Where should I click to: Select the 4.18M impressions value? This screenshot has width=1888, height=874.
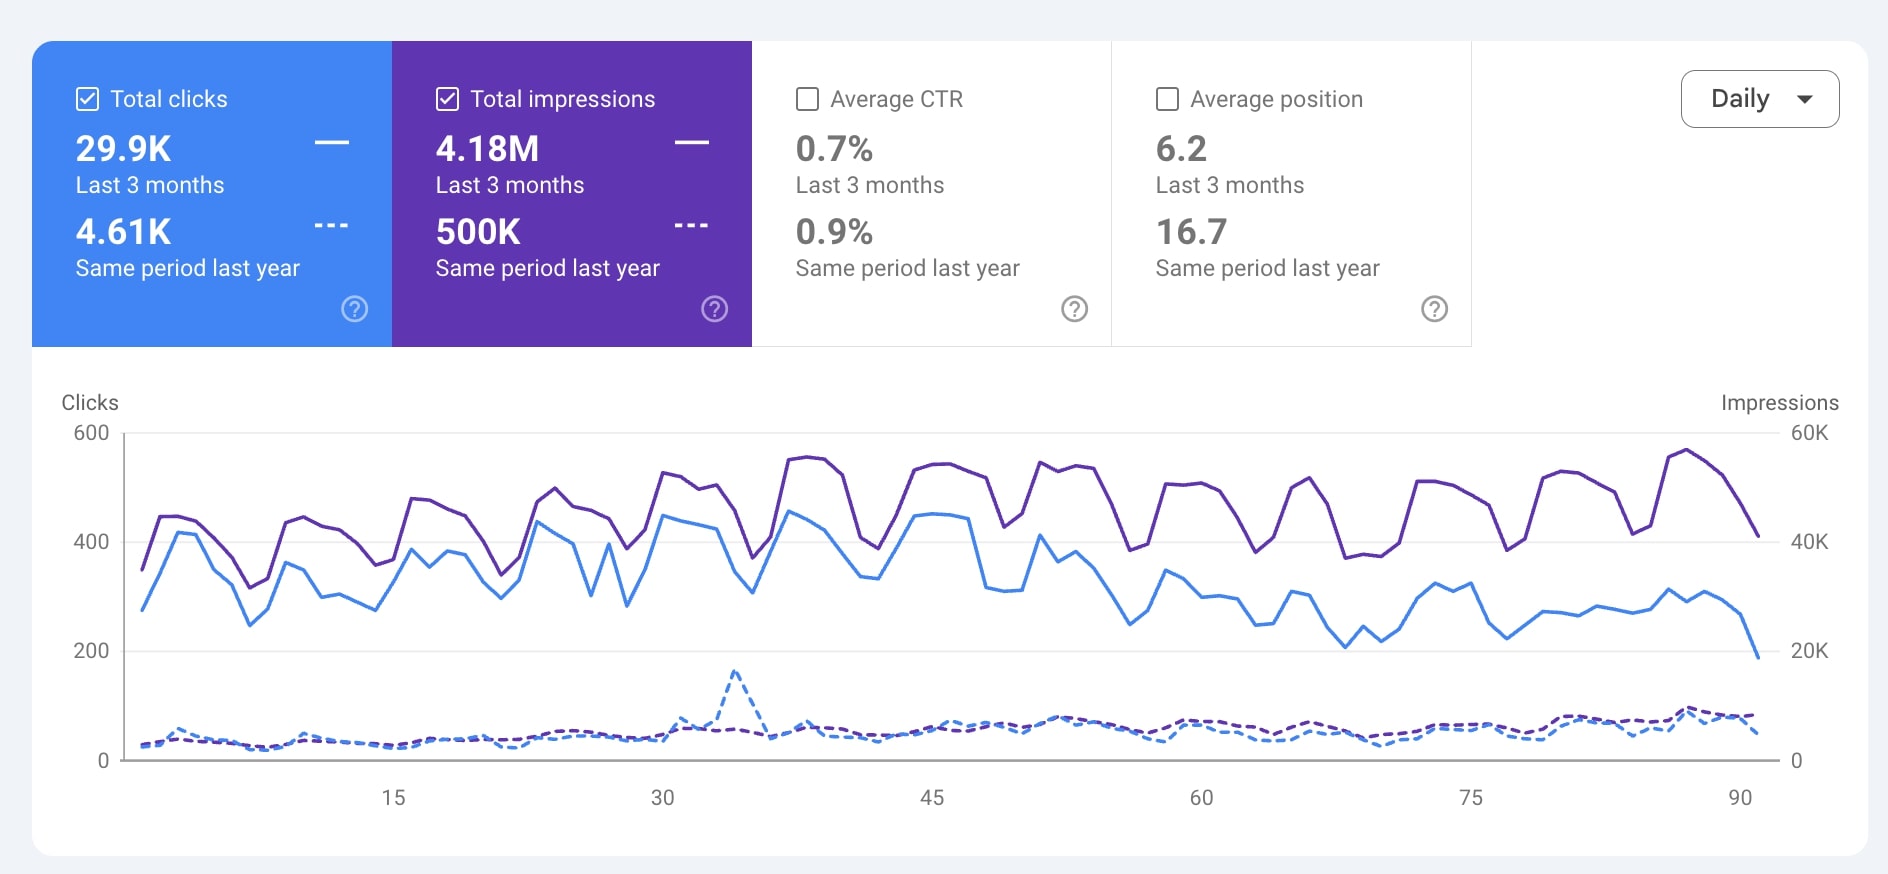tap(487, 149)
